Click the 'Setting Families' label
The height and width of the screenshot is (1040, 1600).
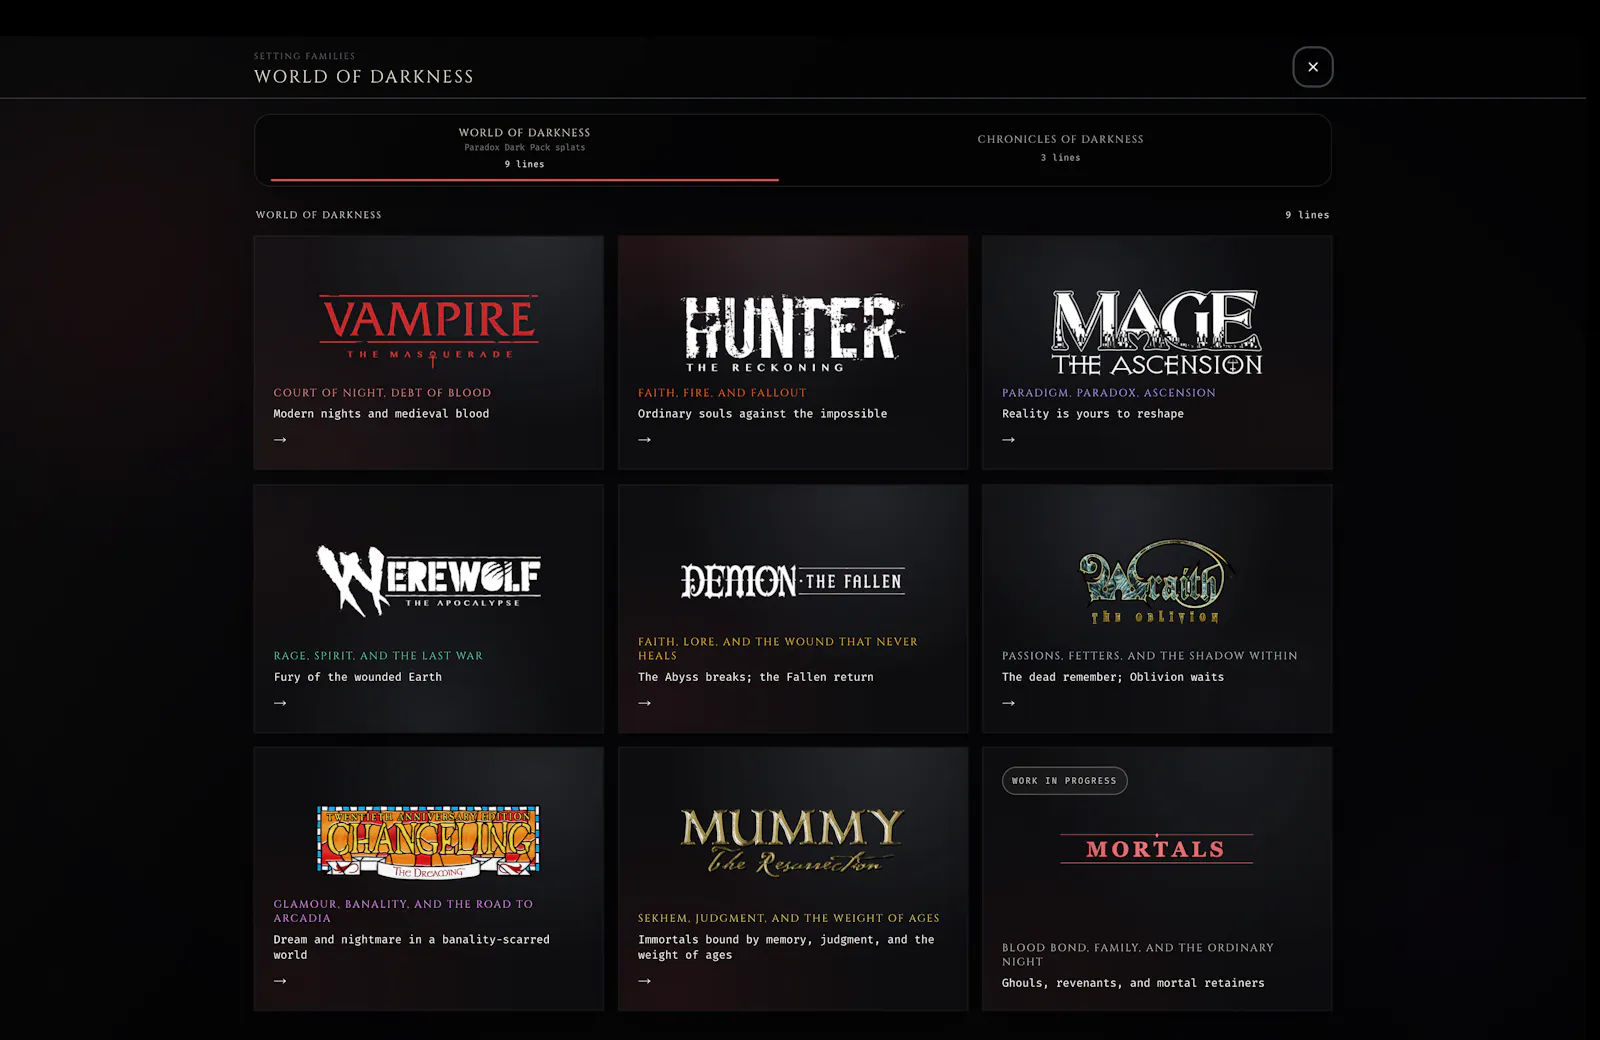coord(304,56)
